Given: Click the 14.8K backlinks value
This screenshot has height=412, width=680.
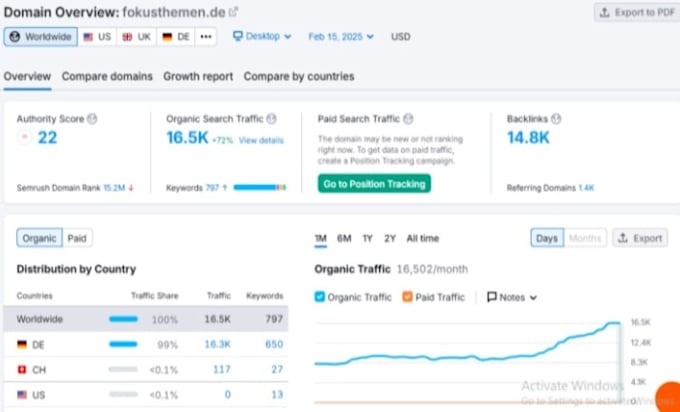Looking at the screenshot, I should [x=528, y=138].
